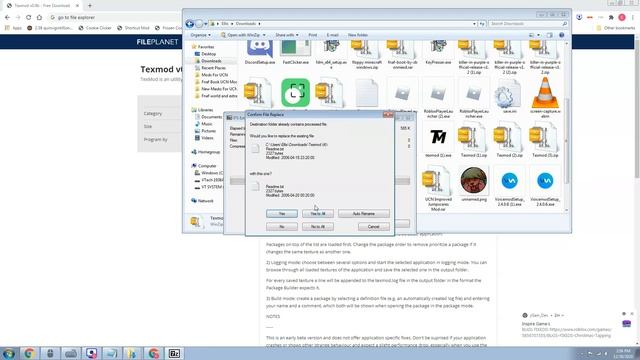The image size is (640, 360).
Task: Open the change view options dropdown arrow
Action: click(538, 35)
